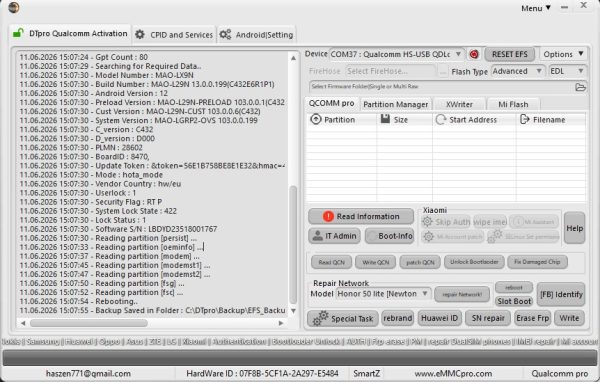Click the application logo in the title bar
The width and height of the screenshot is (600, 382).
(14, 7)
